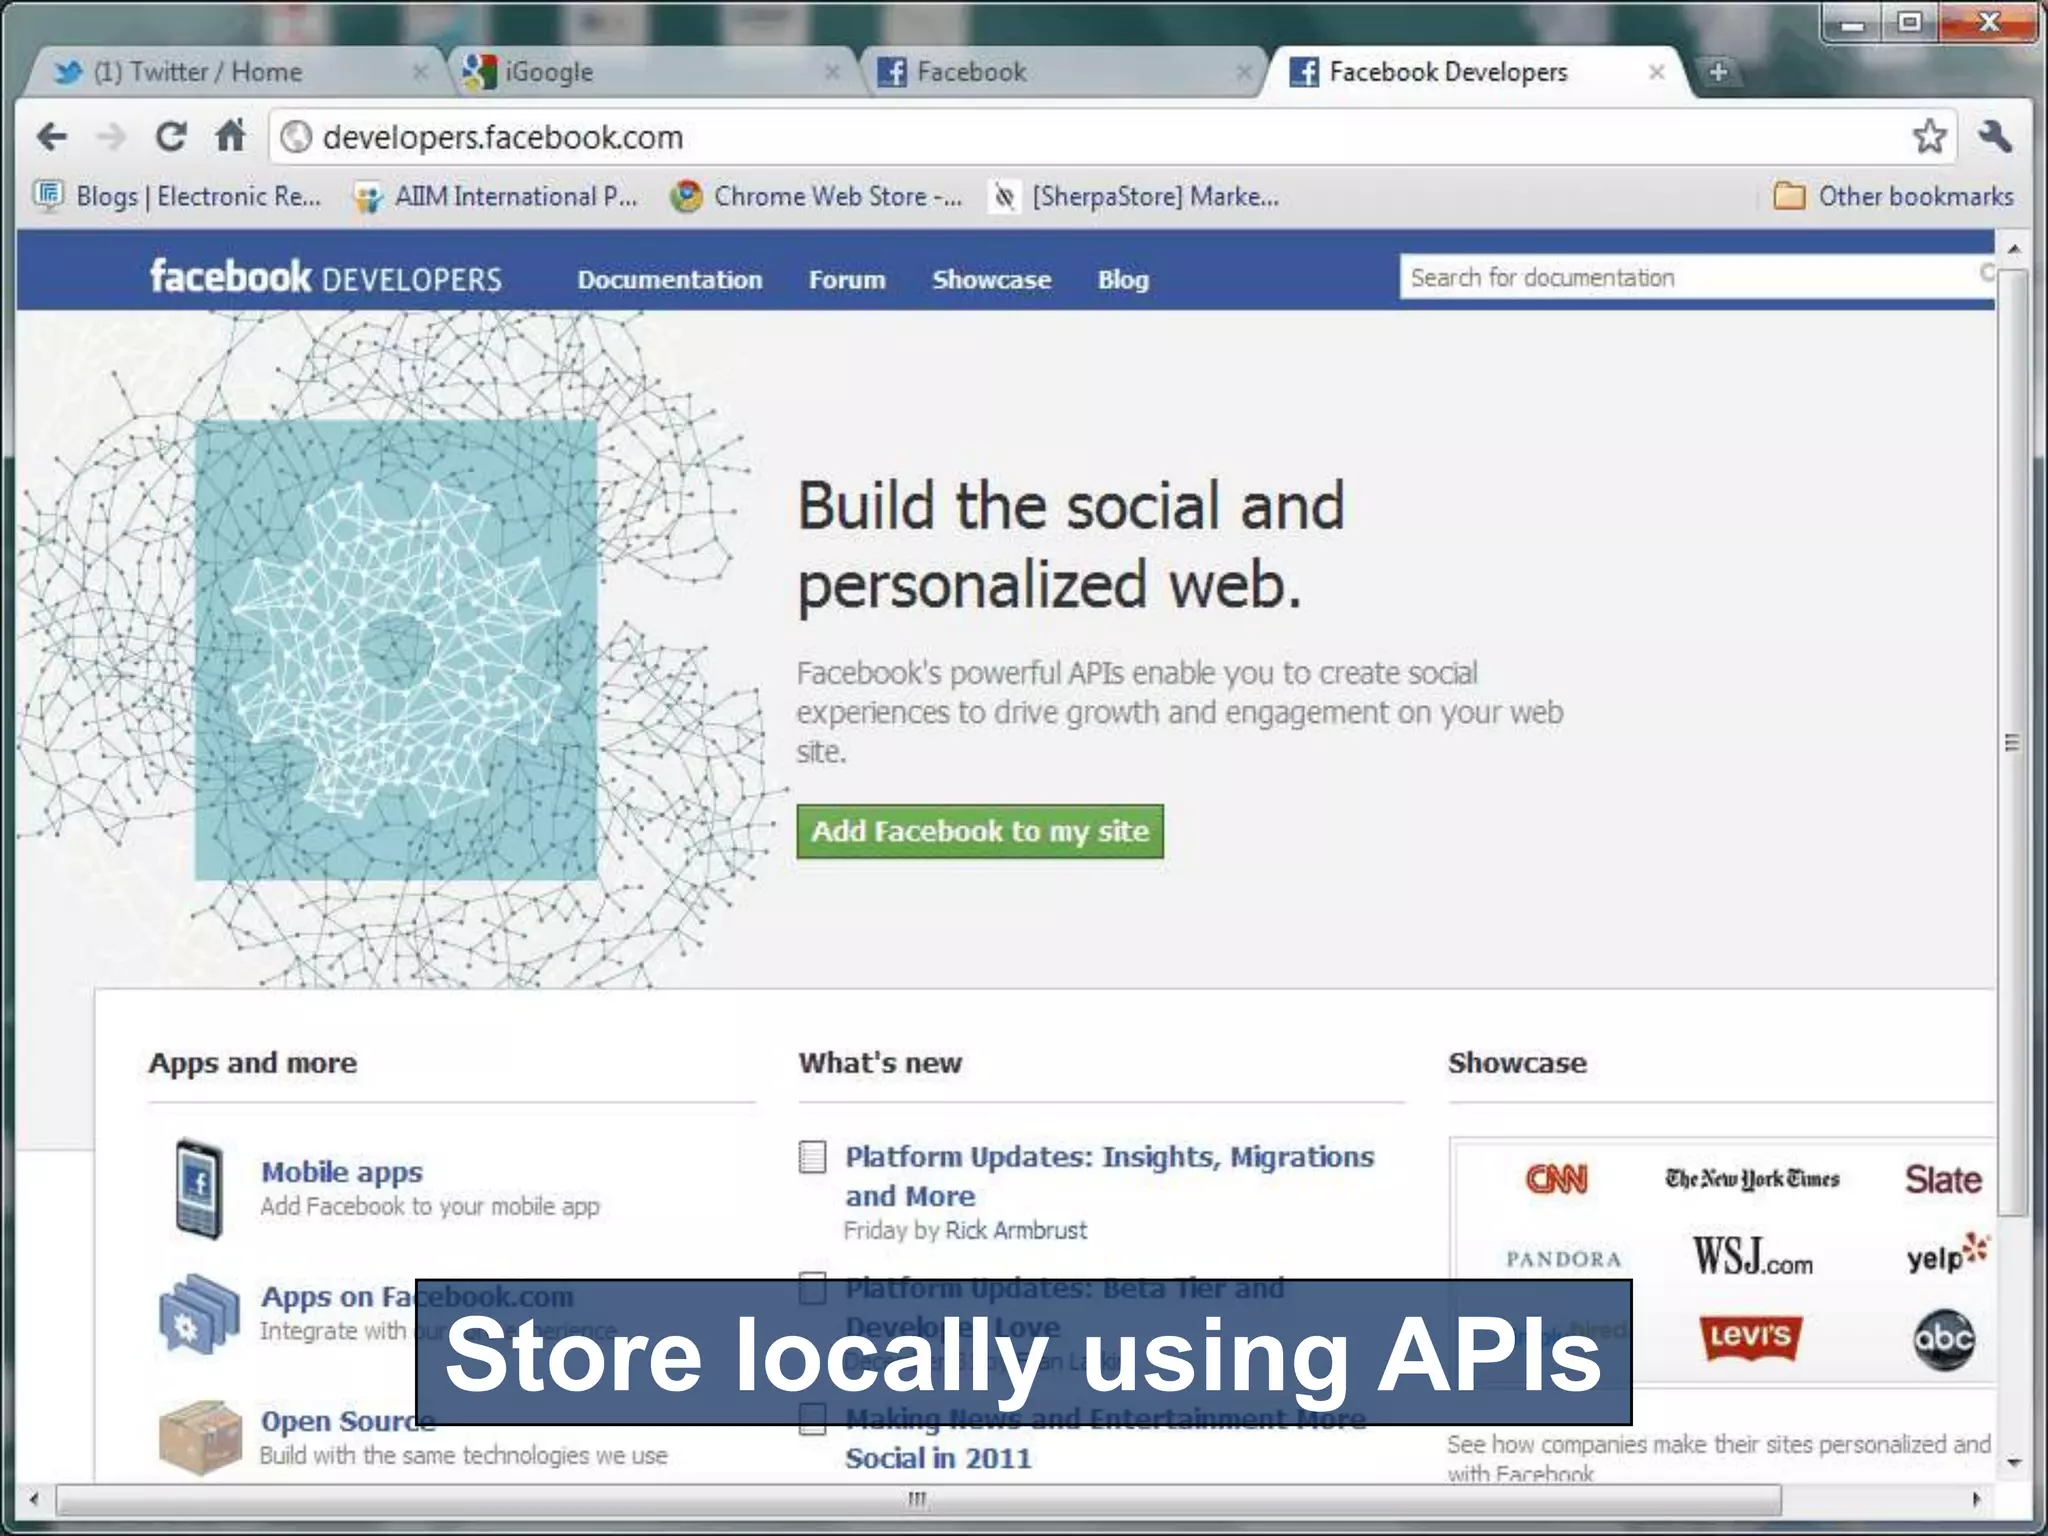The height and width of the screenshot is (1536, 2048).
Task: Open the Showcase nav link
Action: pyautogui.click(x=991, y=279)
